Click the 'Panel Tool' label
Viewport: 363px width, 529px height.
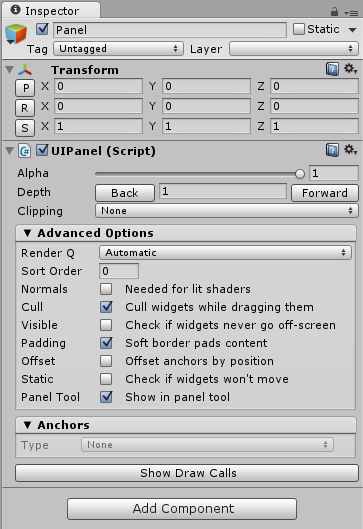coord(51,397)
